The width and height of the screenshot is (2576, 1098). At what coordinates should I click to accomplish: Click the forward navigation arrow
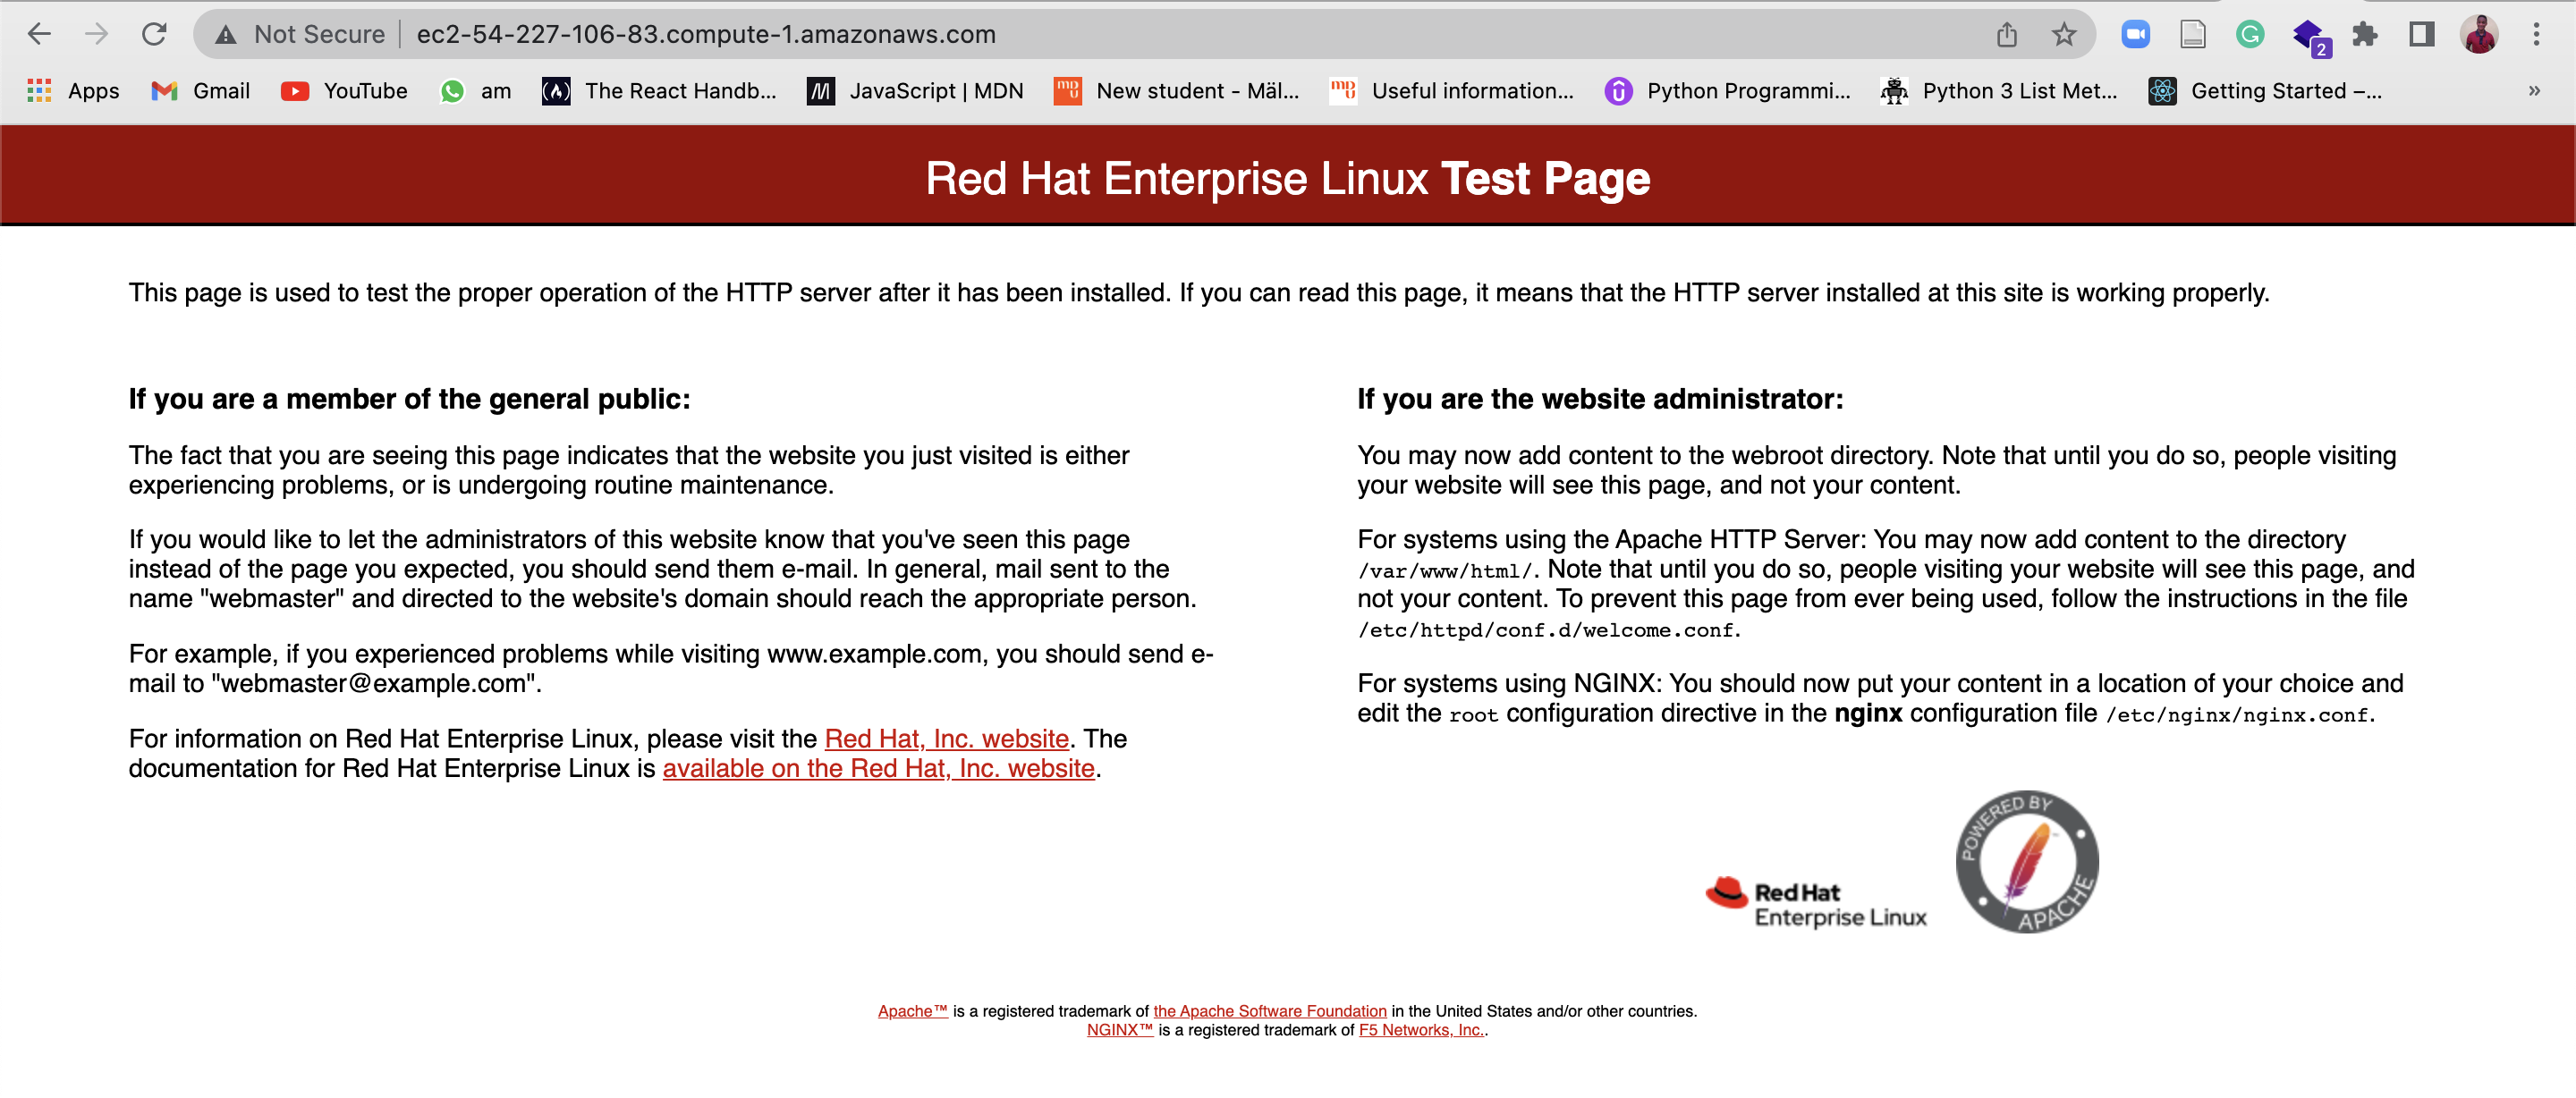(96, 33)
